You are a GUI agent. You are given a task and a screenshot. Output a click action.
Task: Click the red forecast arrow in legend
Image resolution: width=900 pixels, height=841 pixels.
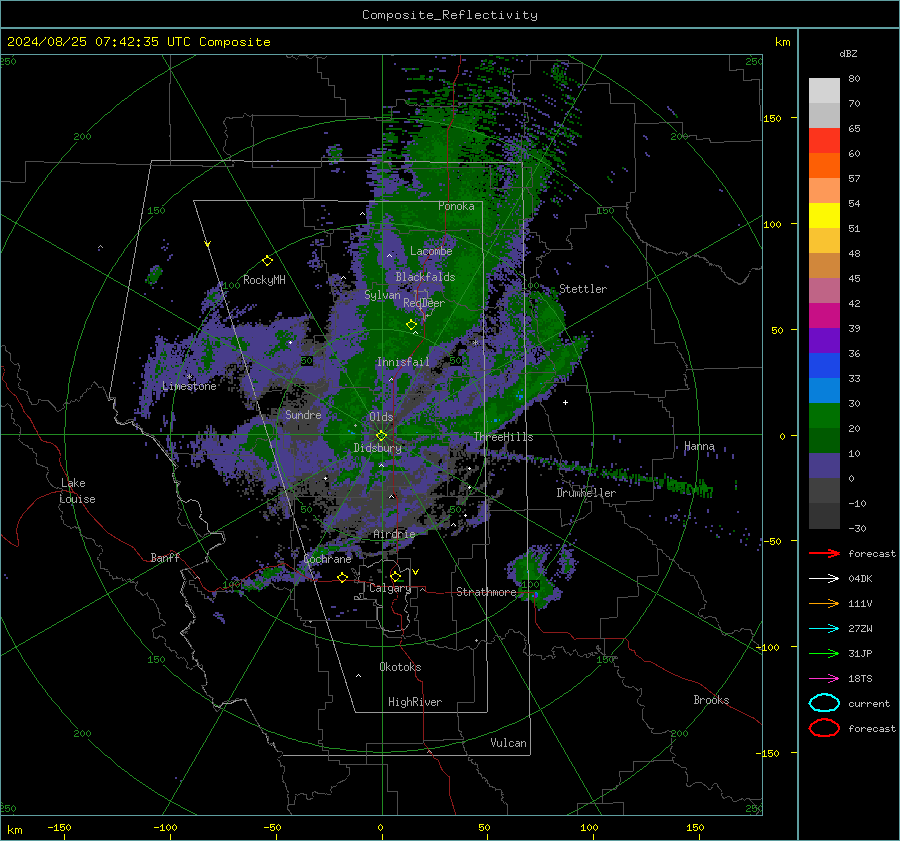coord(824,553)
